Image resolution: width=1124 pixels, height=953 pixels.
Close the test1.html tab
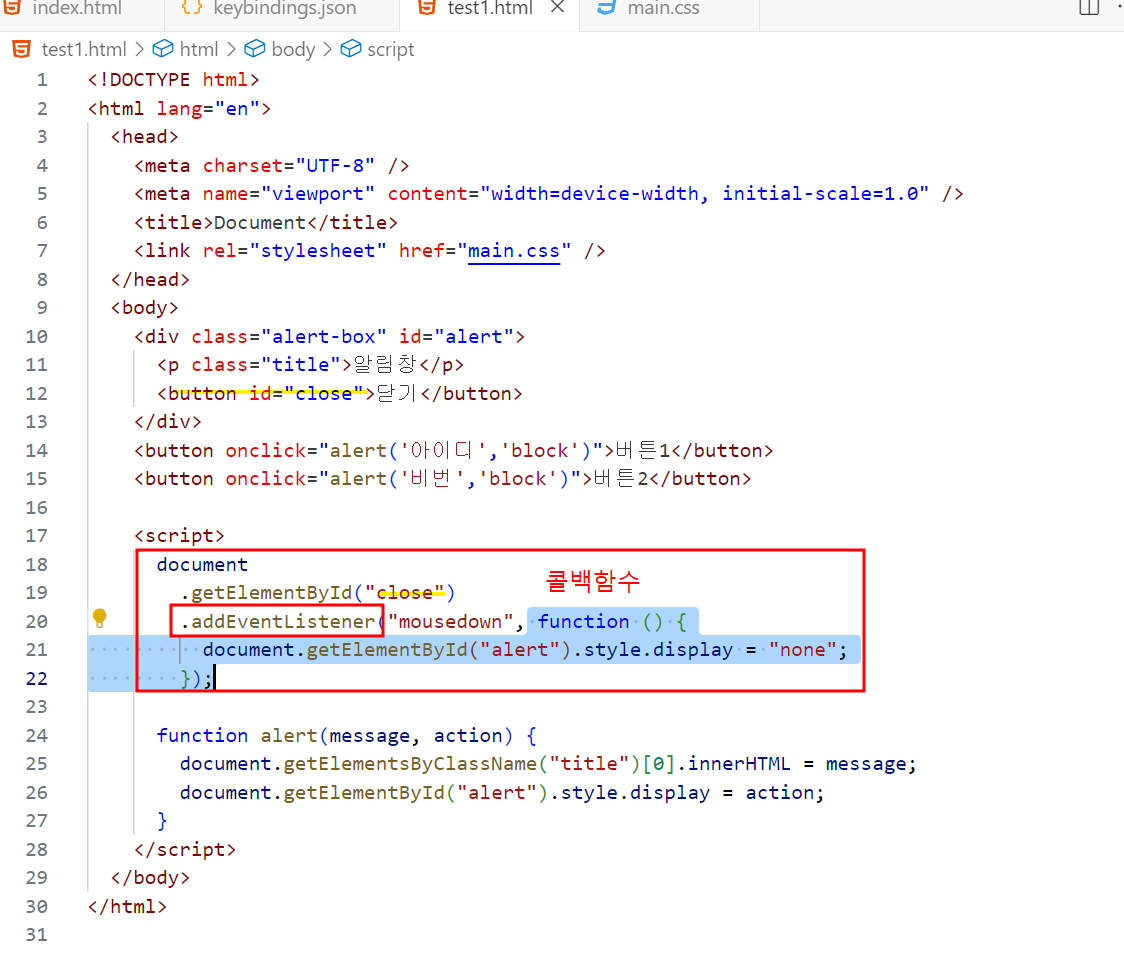pyautogui.click(x=558, y=8)
